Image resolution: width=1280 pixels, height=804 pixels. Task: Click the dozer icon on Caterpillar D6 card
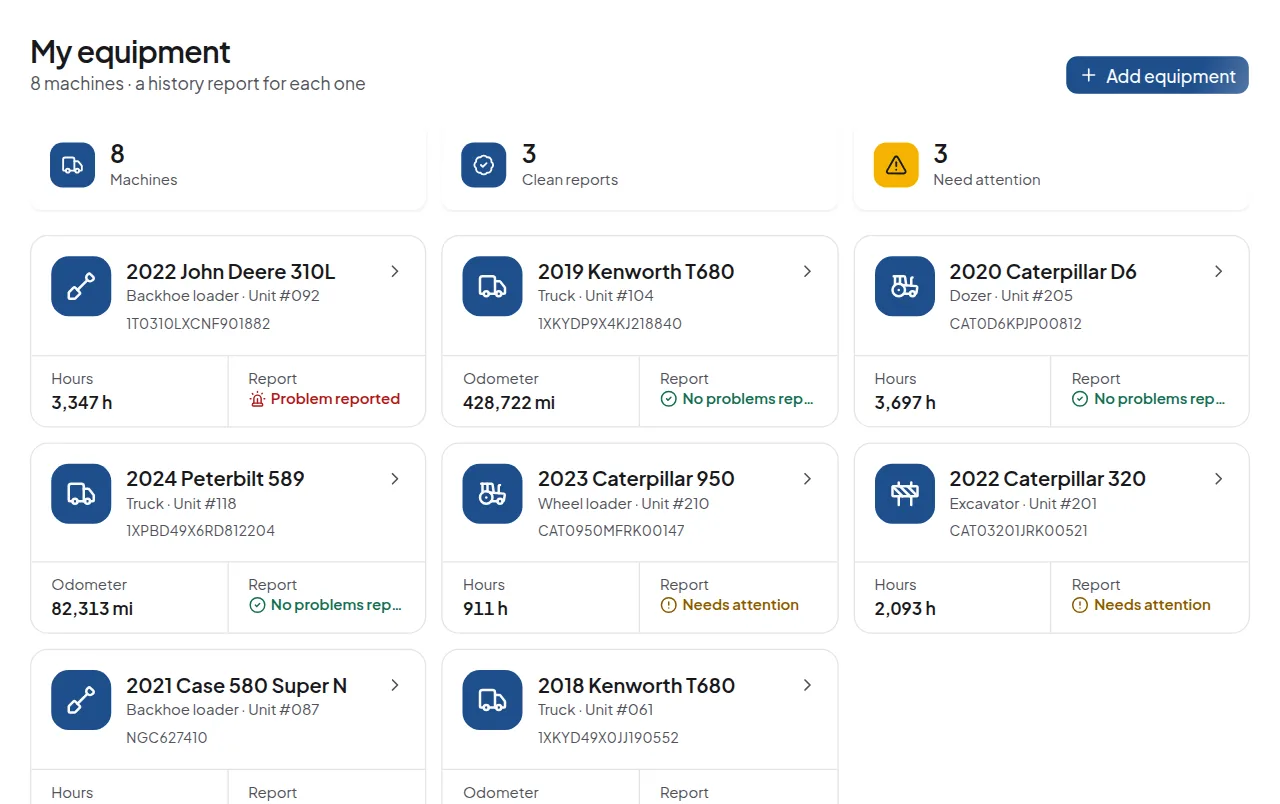coord(904,287)
